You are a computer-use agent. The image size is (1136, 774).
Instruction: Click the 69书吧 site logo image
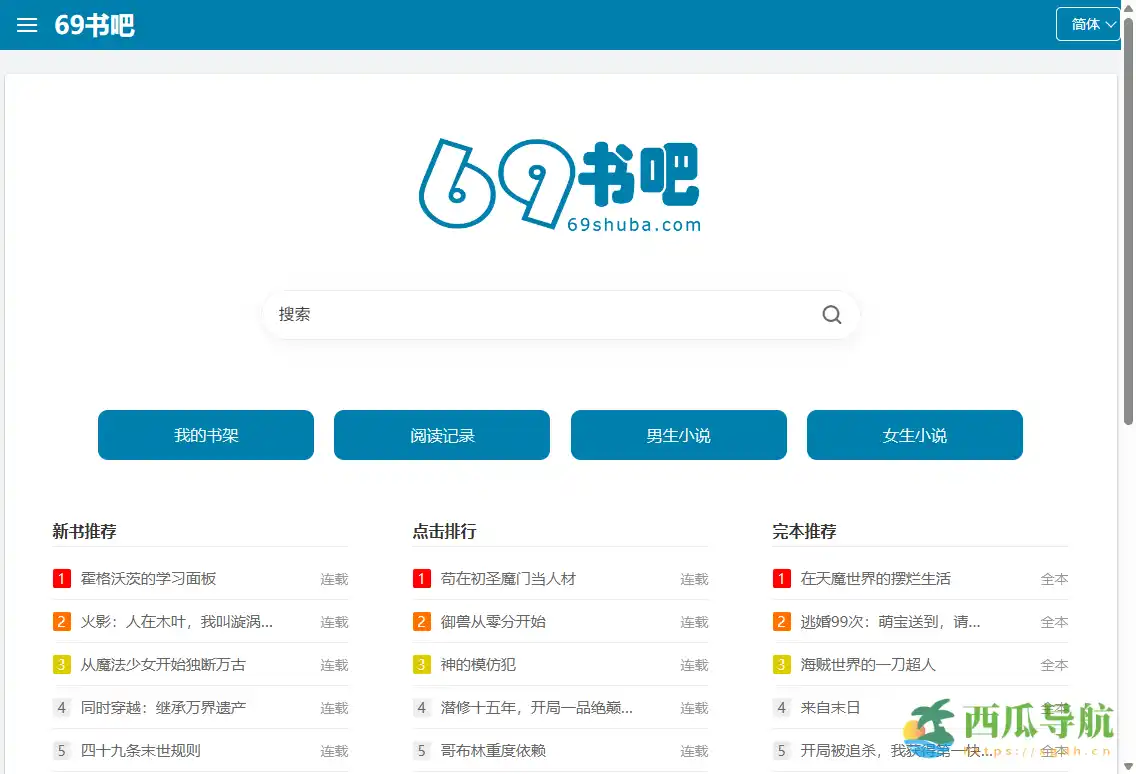[x=560, y=184]
